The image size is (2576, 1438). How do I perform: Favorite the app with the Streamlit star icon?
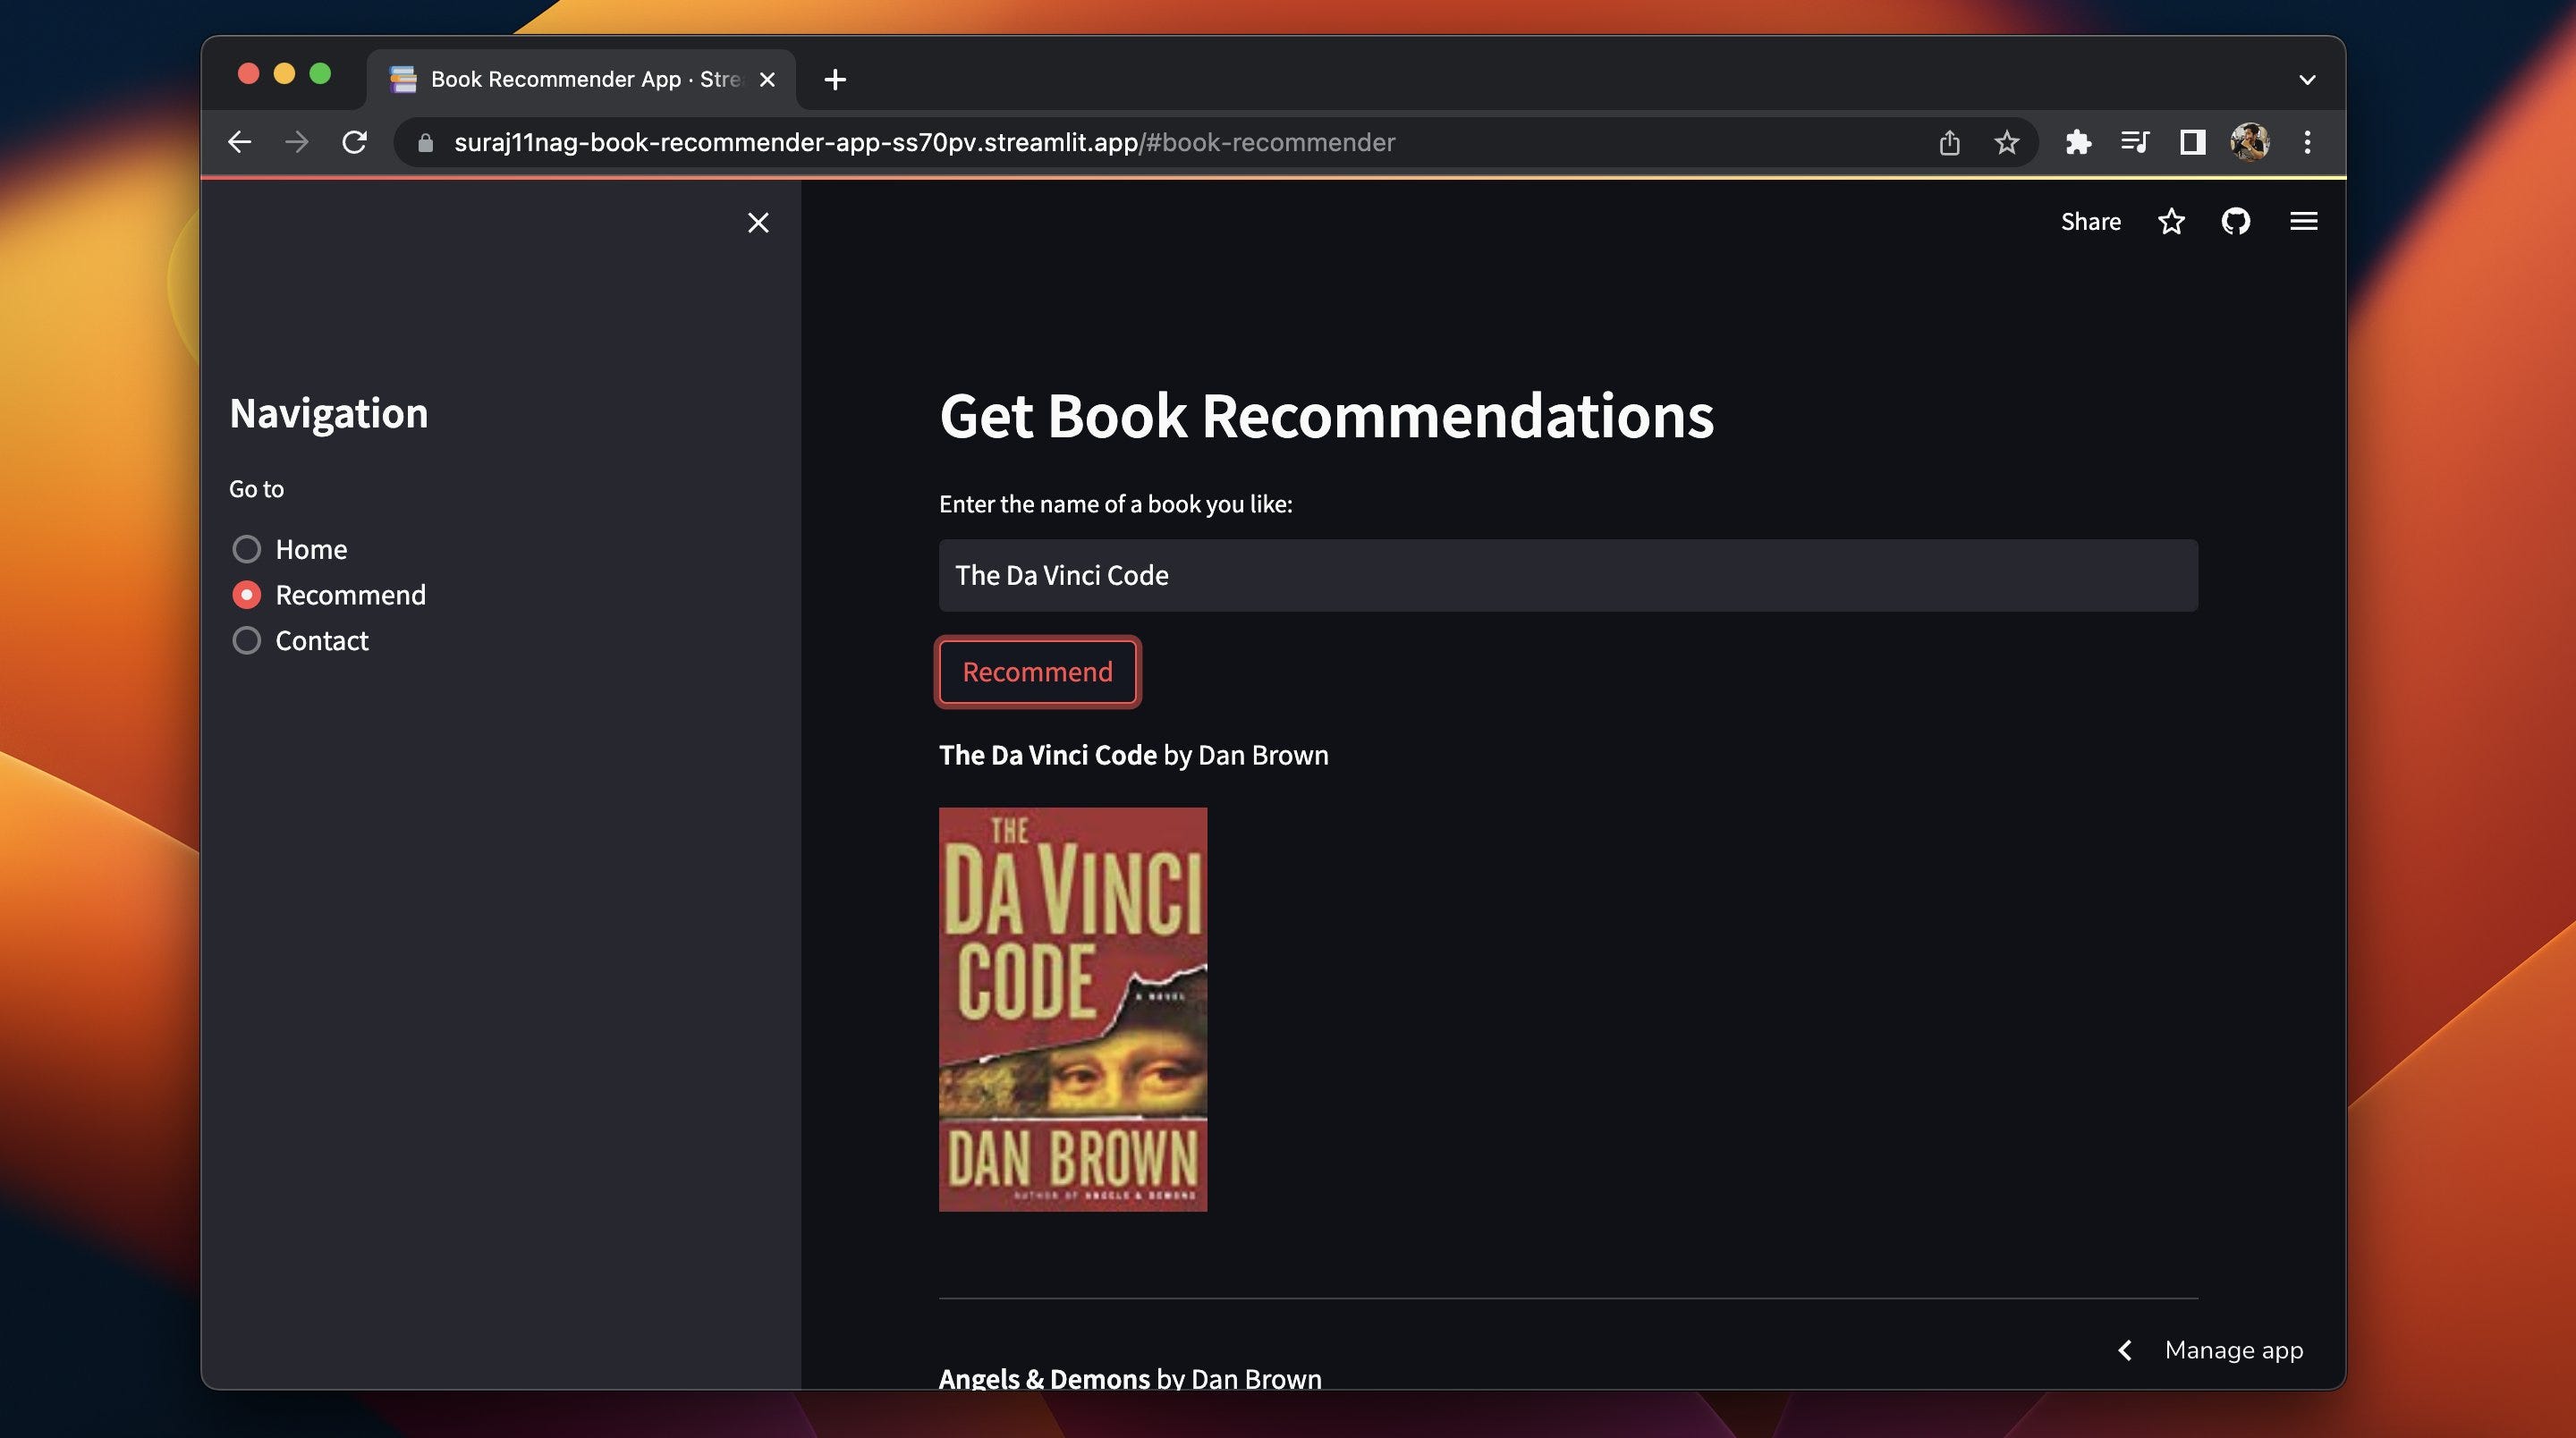click(x=2170, y=221)
